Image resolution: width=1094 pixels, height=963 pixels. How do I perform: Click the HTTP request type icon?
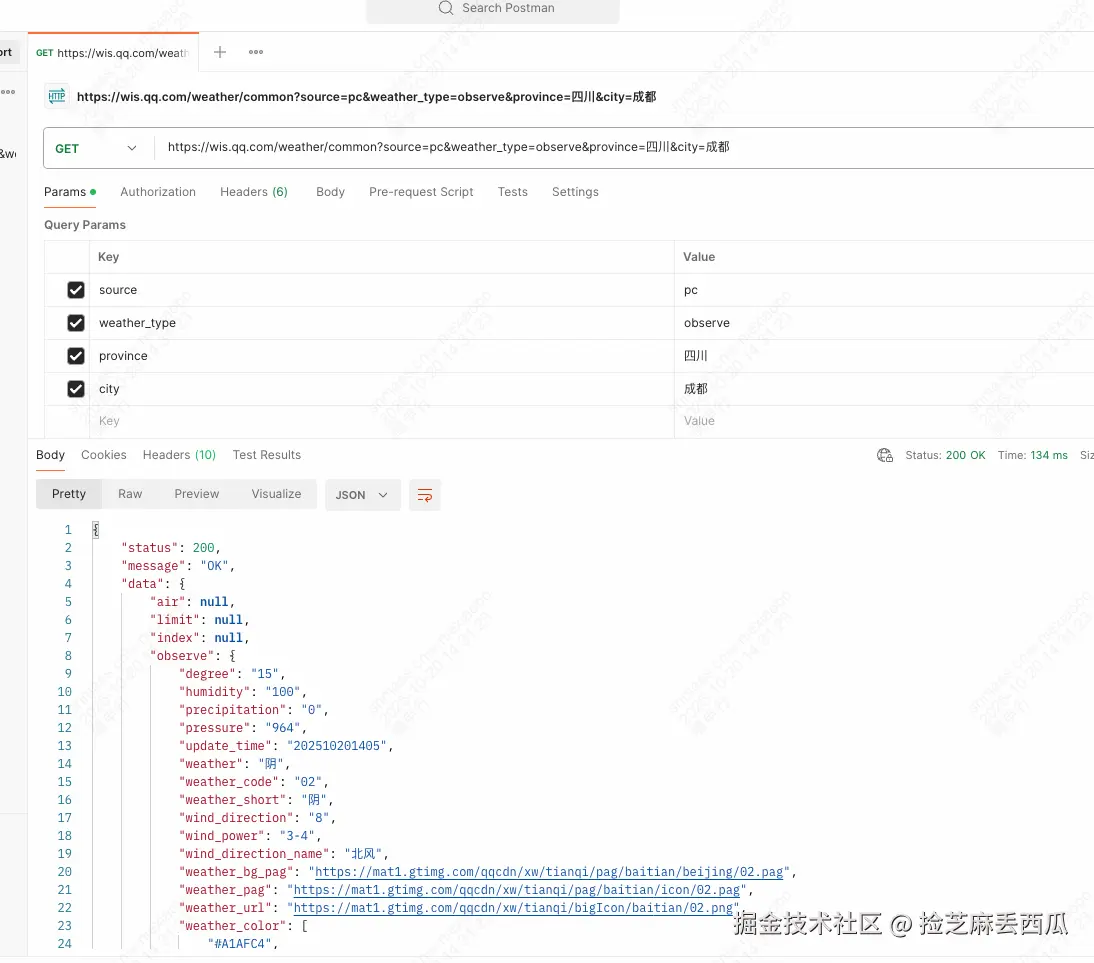[x=57, y=96]
